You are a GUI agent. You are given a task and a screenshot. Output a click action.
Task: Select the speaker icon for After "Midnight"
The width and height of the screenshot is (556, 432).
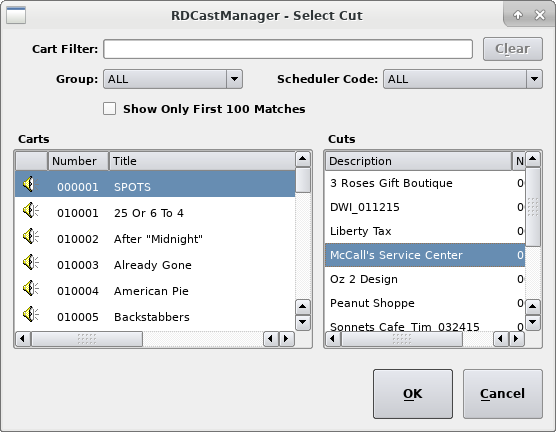coord(31,236)
